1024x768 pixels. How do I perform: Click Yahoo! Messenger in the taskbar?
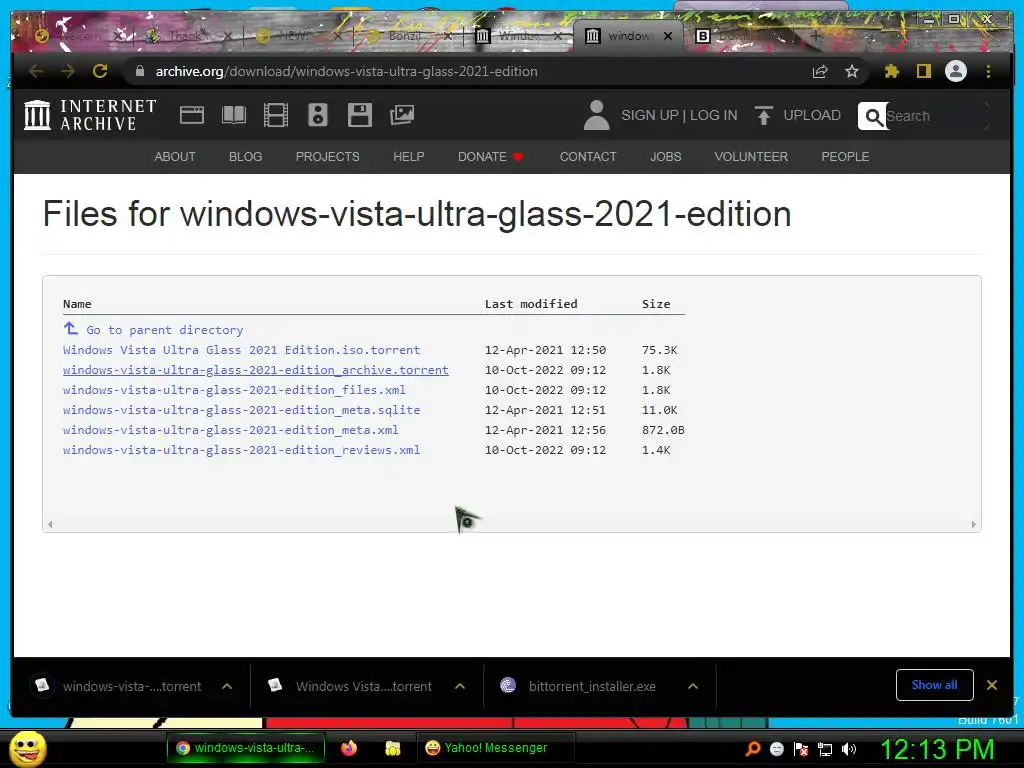tap(495, 748)
